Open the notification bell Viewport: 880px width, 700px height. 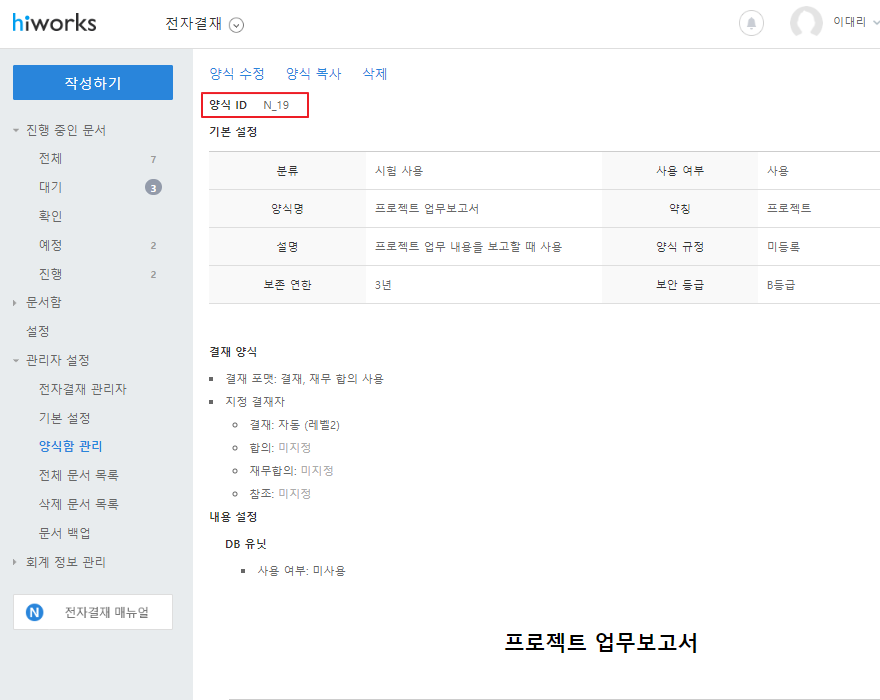750,23
